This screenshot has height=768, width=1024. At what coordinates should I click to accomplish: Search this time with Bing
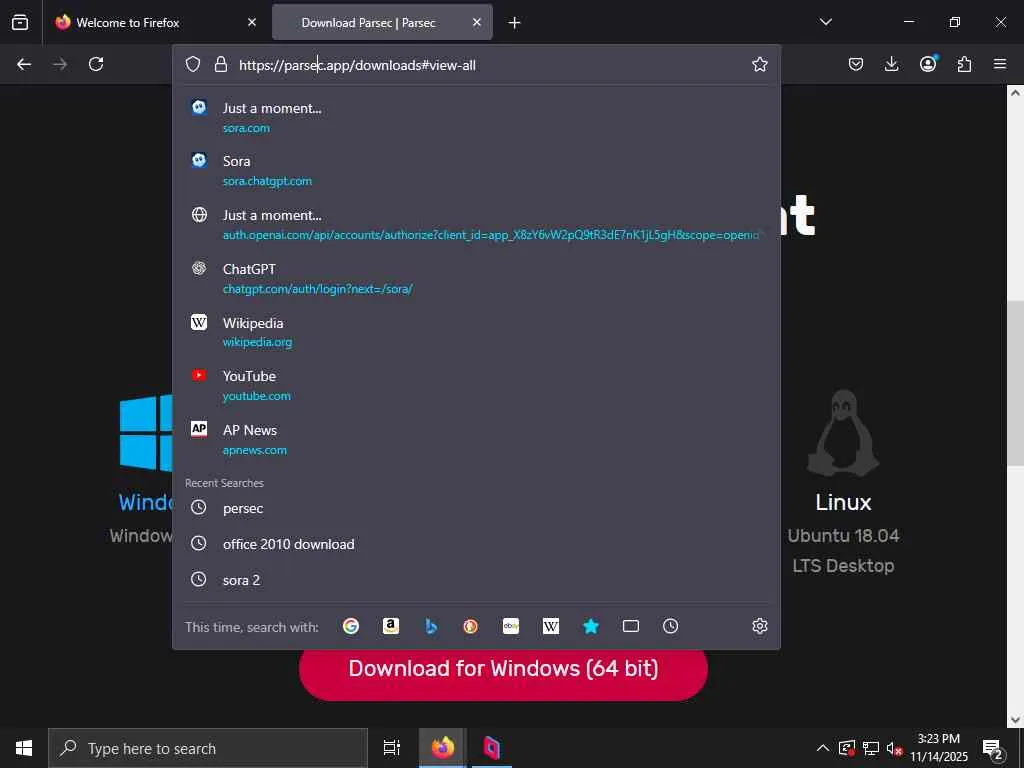coord(431,626)
